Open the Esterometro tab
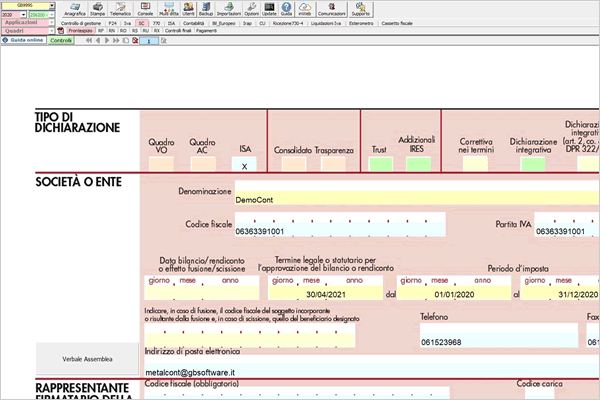The image size is (600, 400). [x=361, y=23]
